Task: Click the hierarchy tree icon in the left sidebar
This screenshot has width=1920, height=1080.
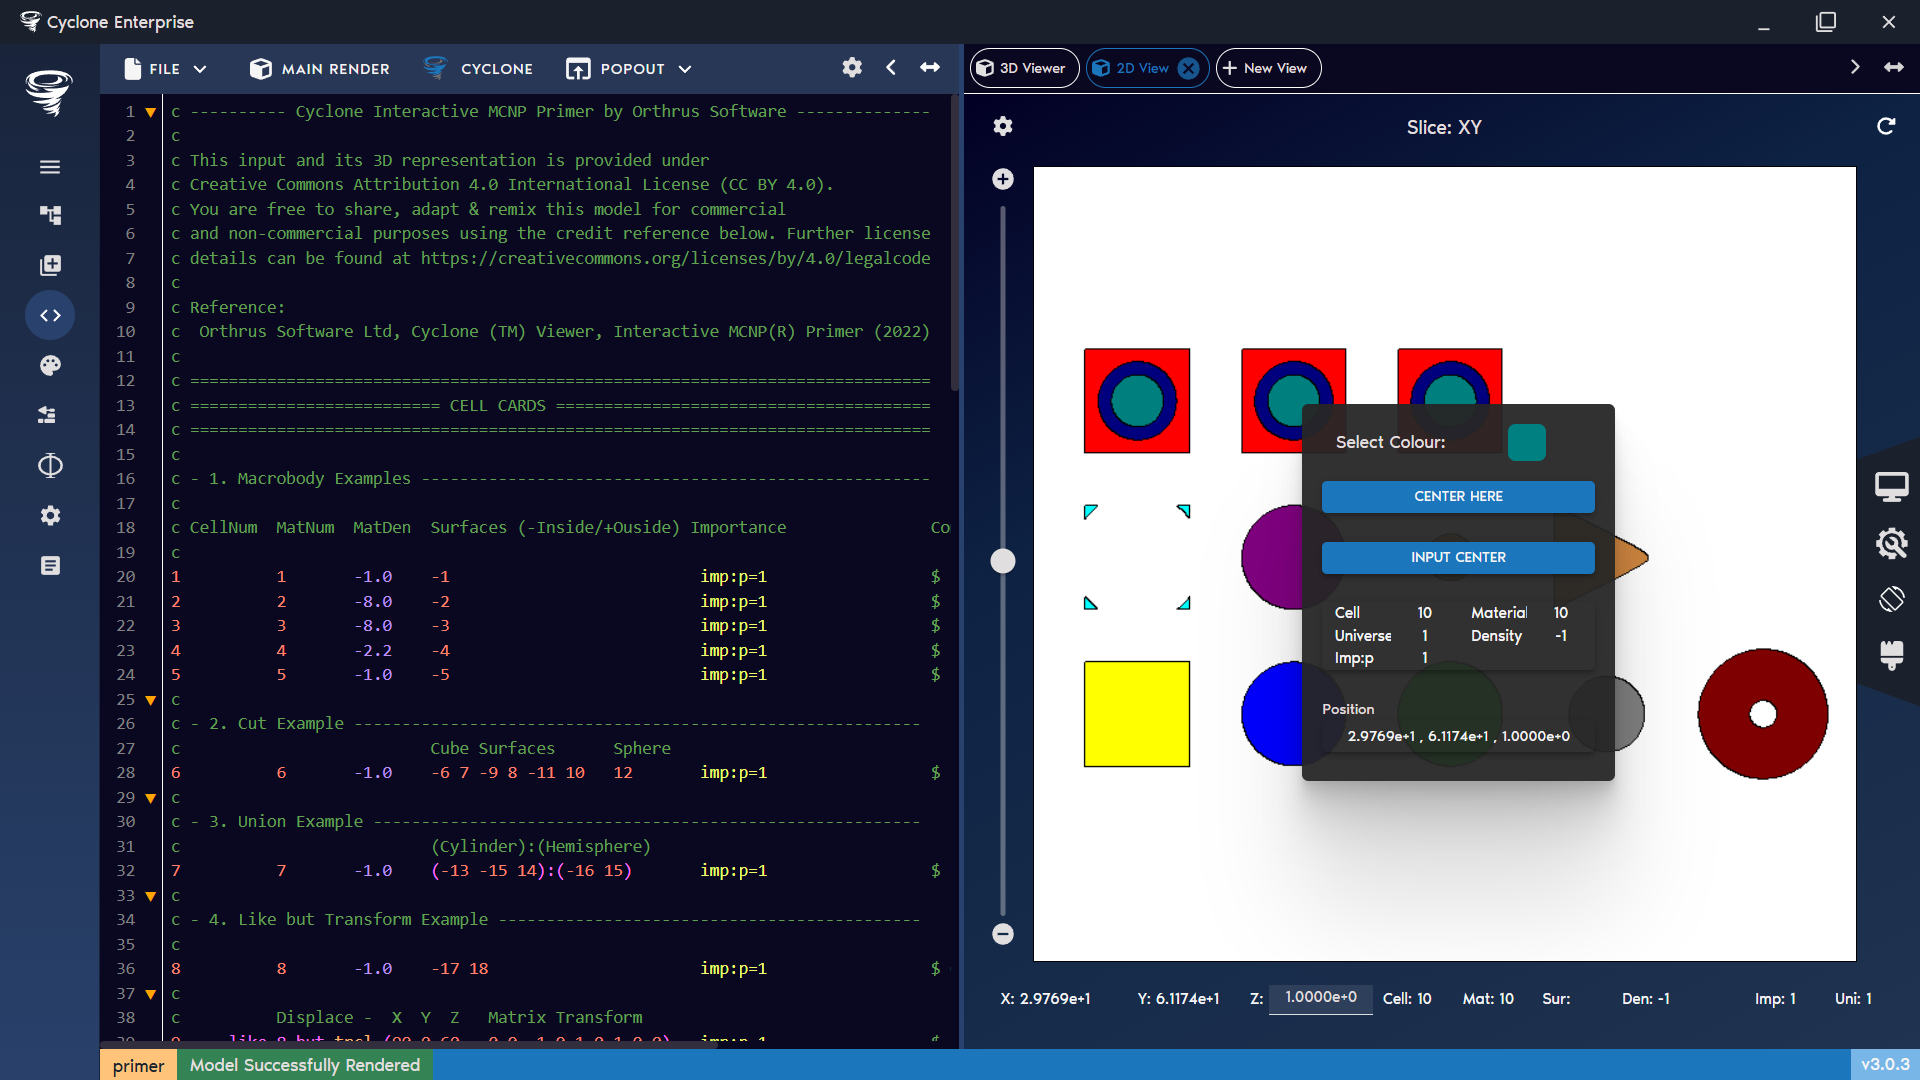Action: point(50,215)
